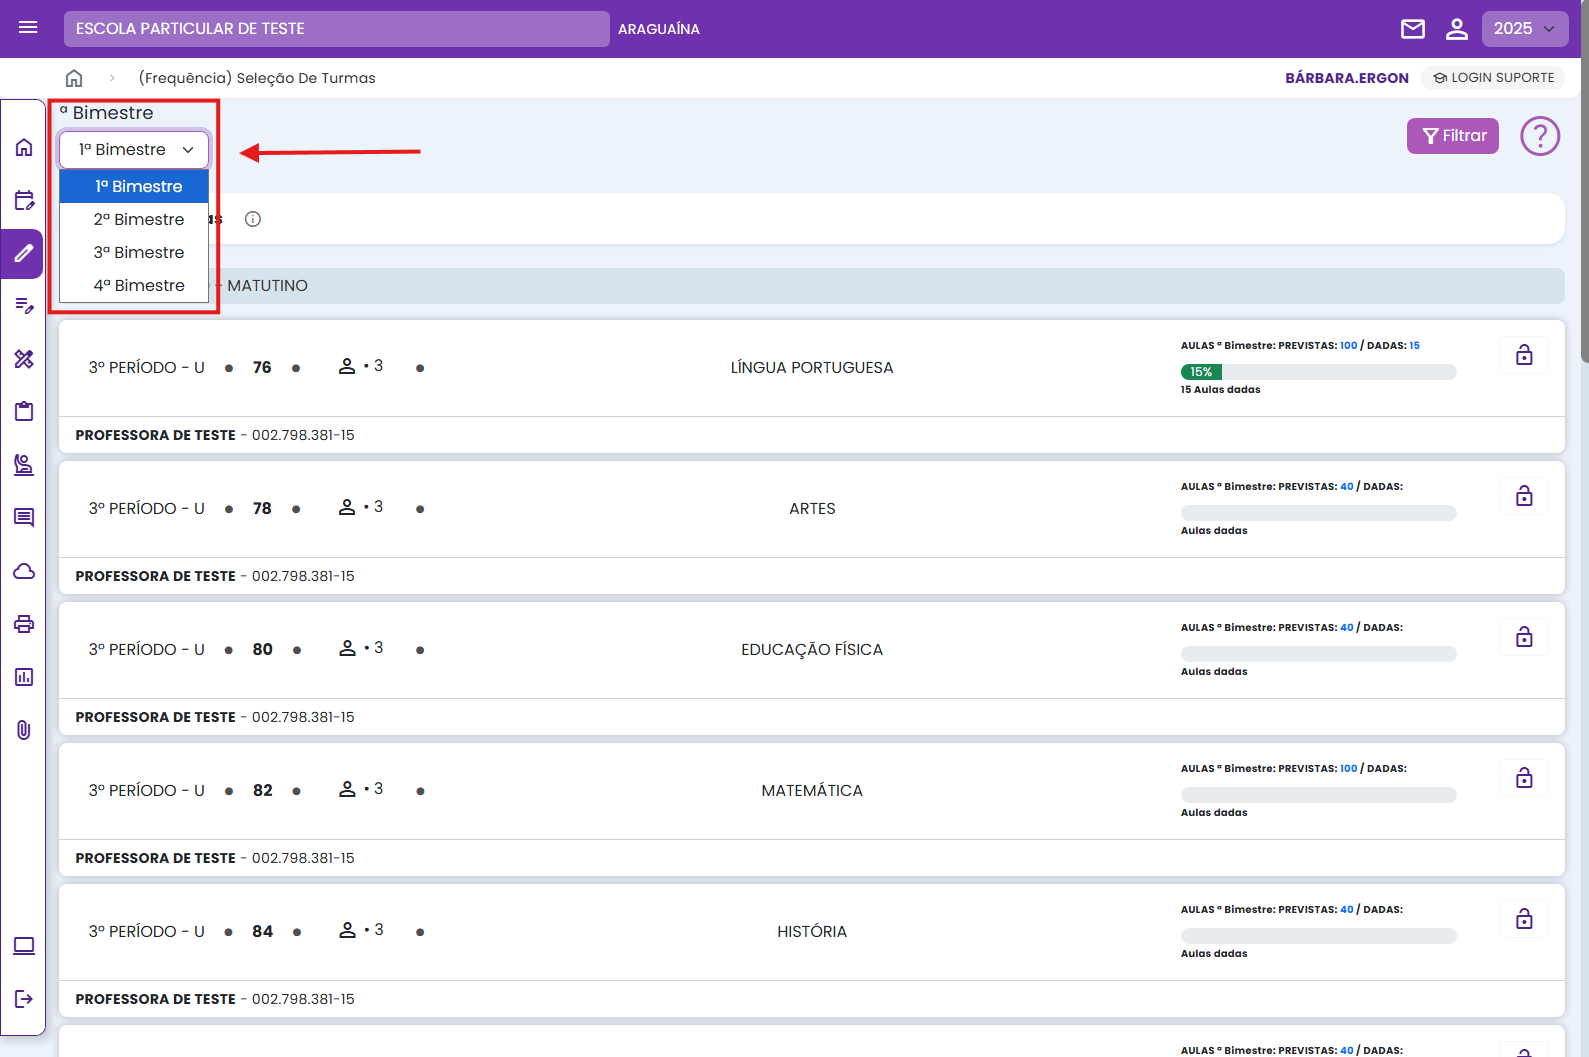The width and height of the screenshot is (1589, 1057).
Task: Click the logout icon in sidebar
Action: [x=24, y=998]
